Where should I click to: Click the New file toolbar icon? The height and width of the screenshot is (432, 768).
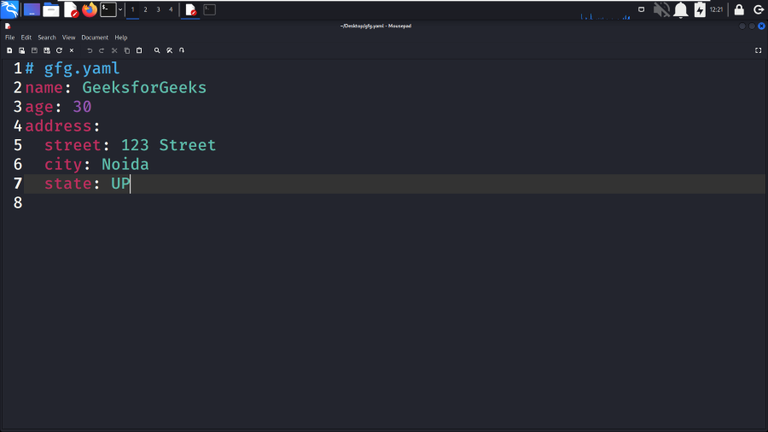(x=10, y=50)
